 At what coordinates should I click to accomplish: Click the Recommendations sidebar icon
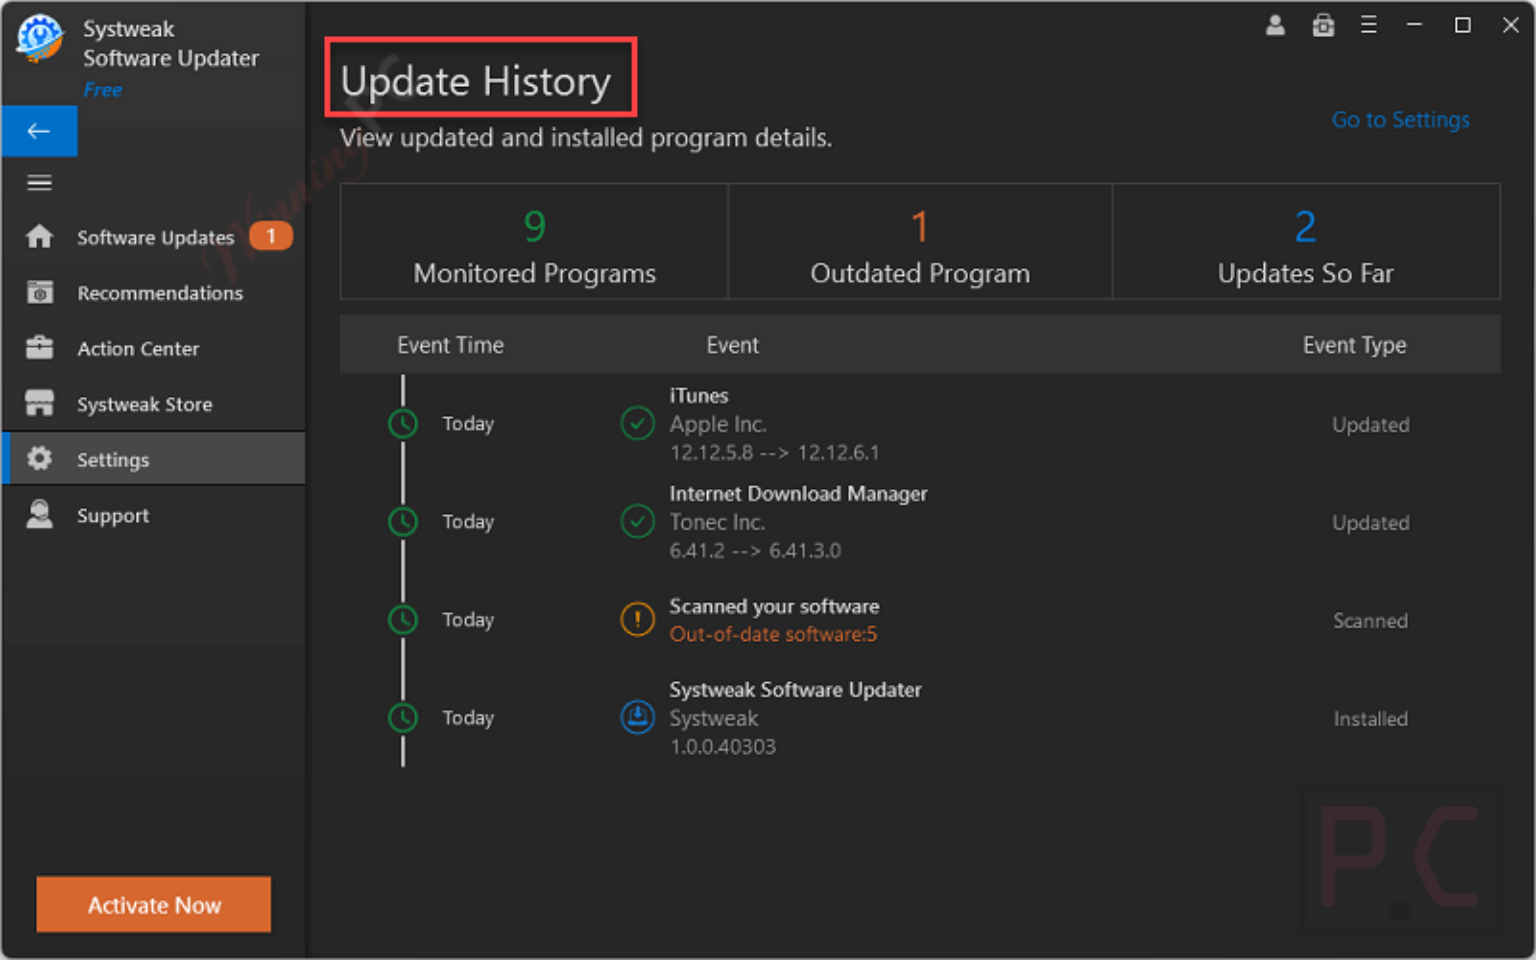pyautogui.click(x=39, y=292)
